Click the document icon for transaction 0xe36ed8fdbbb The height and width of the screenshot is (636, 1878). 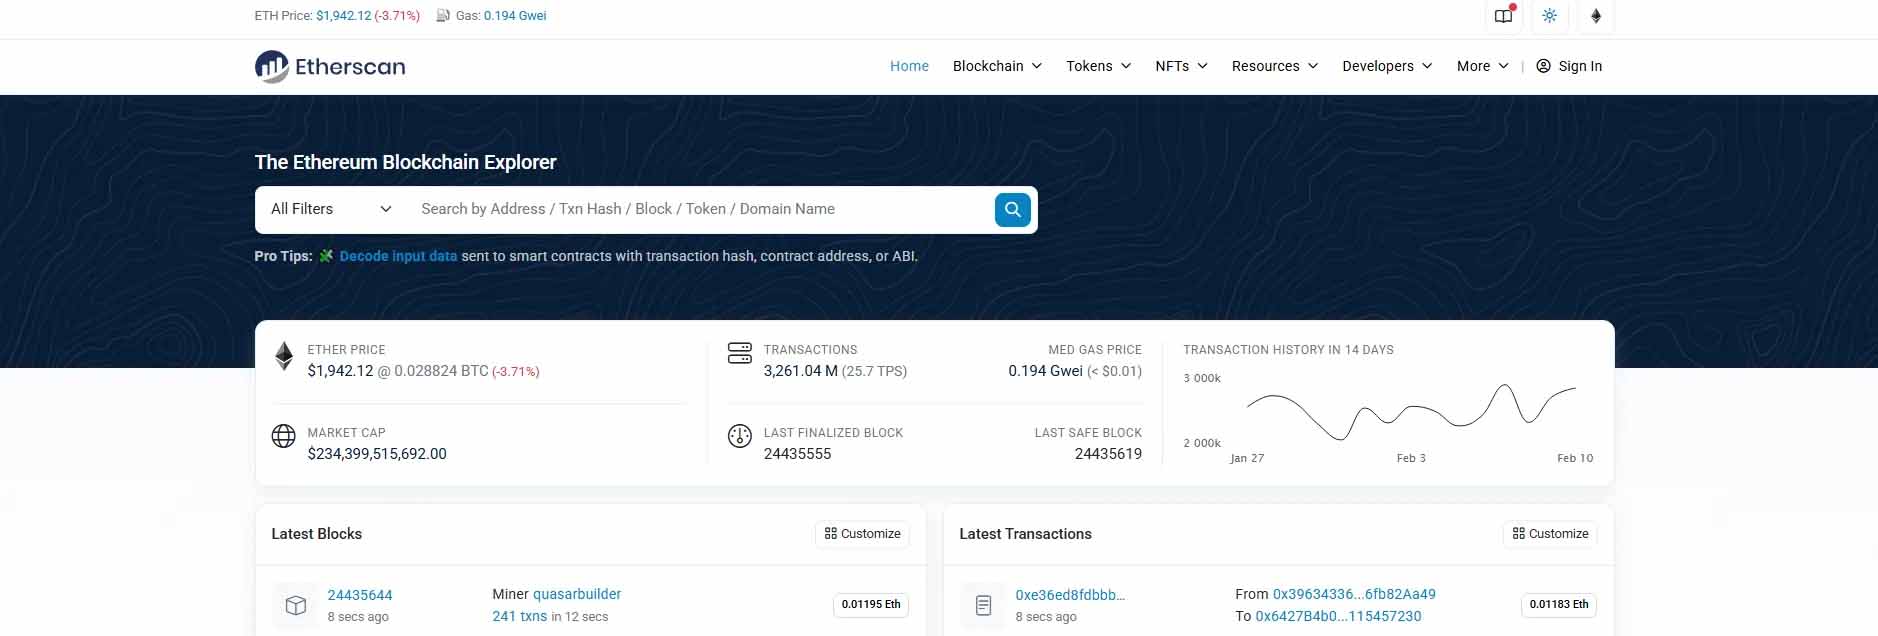click(983, 605)
